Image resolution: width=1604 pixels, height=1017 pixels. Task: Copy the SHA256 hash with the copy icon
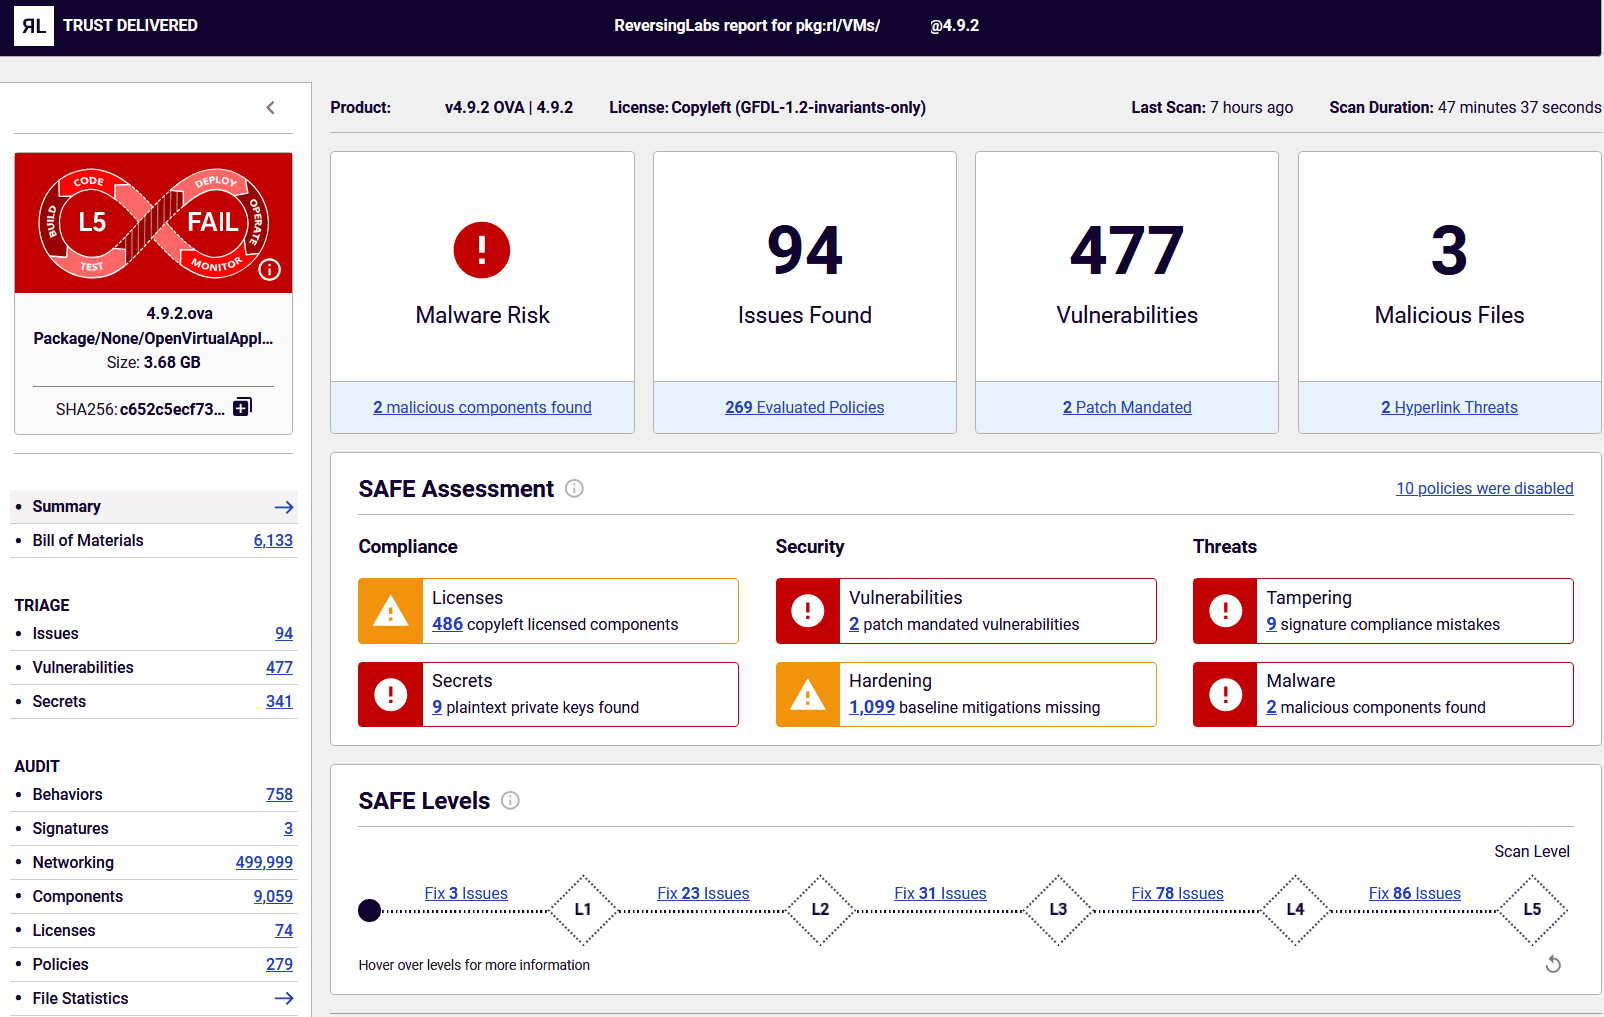(242, 407)
